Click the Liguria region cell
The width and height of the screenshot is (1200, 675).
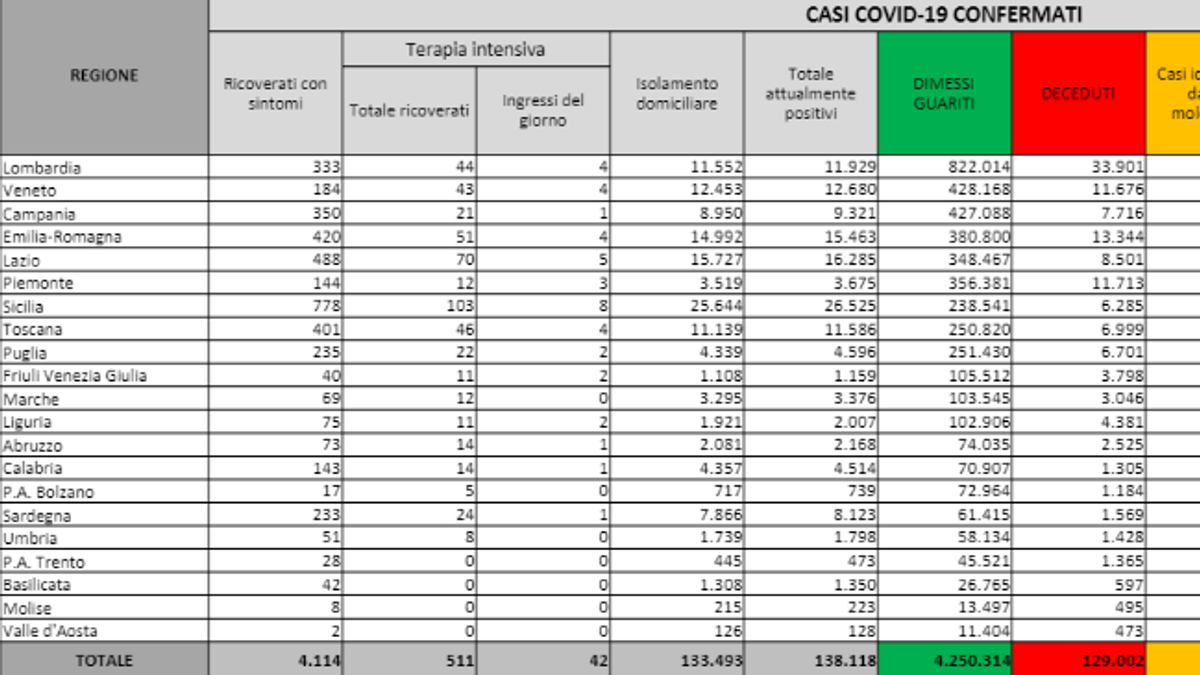[x=104, y=422]
